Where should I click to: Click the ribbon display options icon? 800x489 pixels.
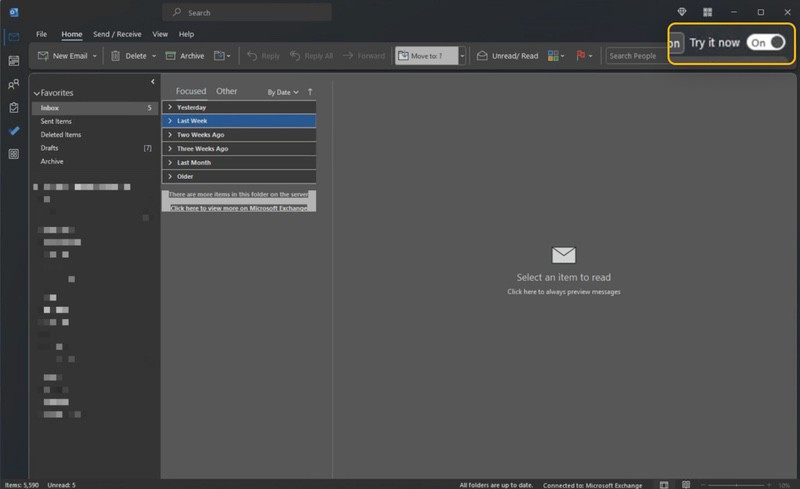[x=708, y=12]
